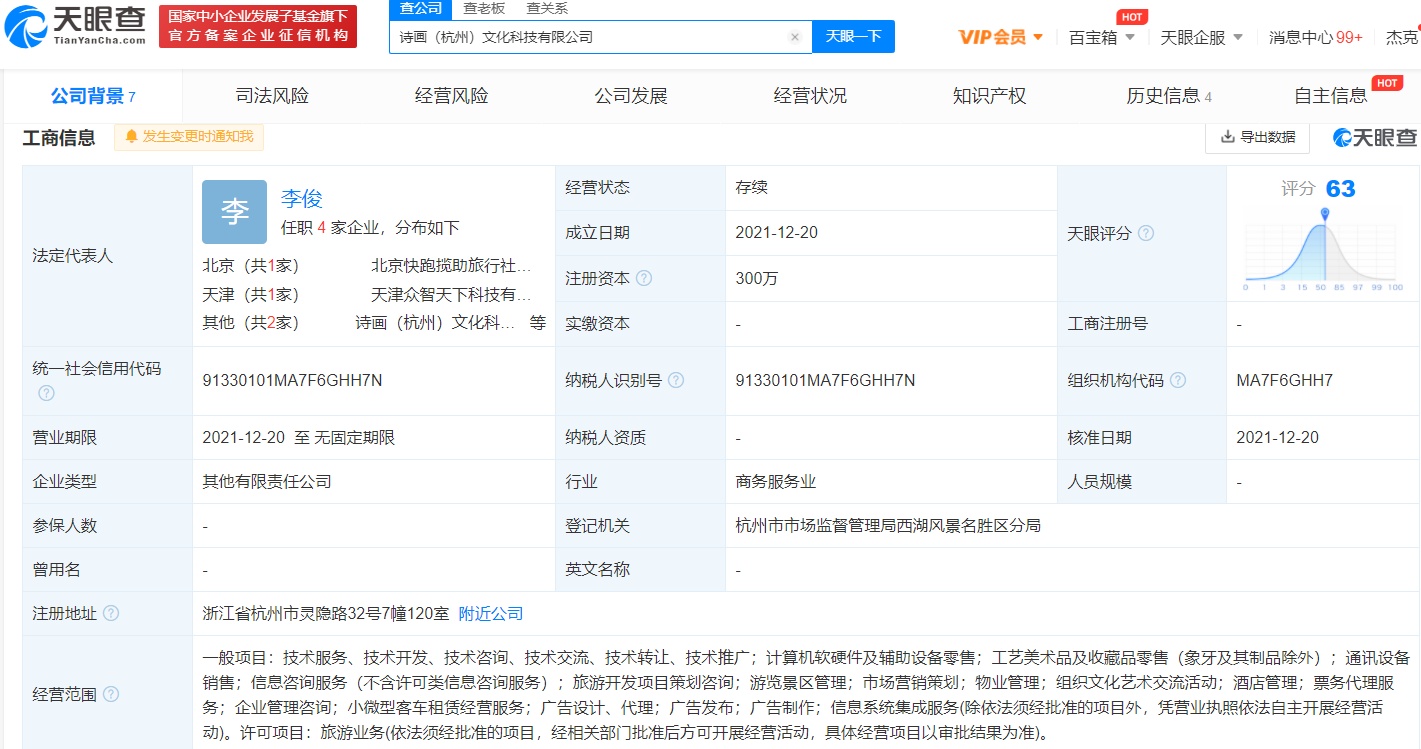The image size is (1421, 749).
Task: Clear the search box with X icon
Action: 795,37
